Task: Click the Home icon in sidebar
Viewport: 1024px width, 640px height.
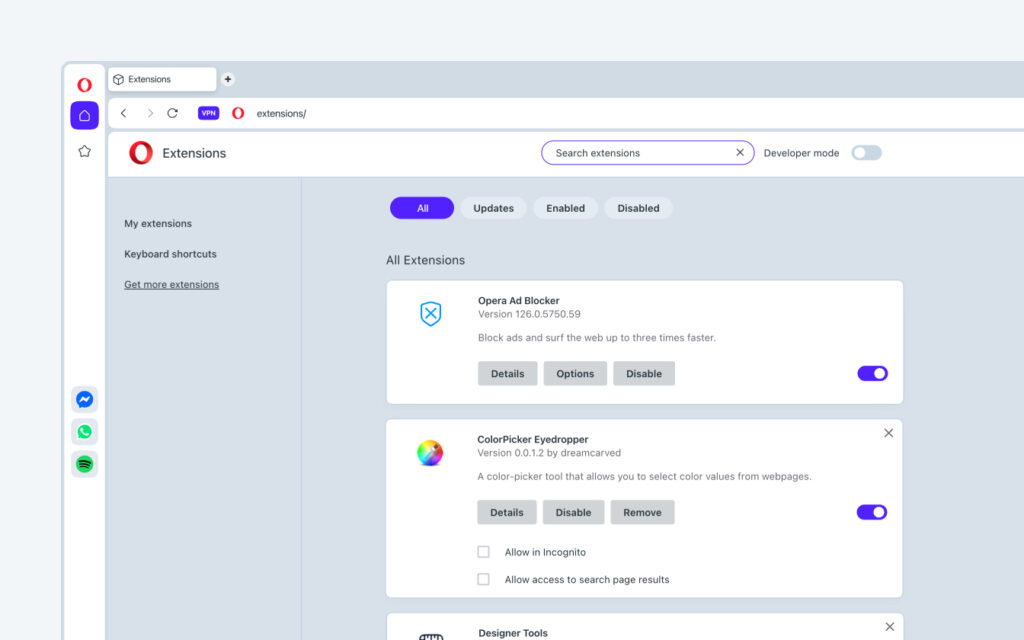Action: [x=84, y=115]
